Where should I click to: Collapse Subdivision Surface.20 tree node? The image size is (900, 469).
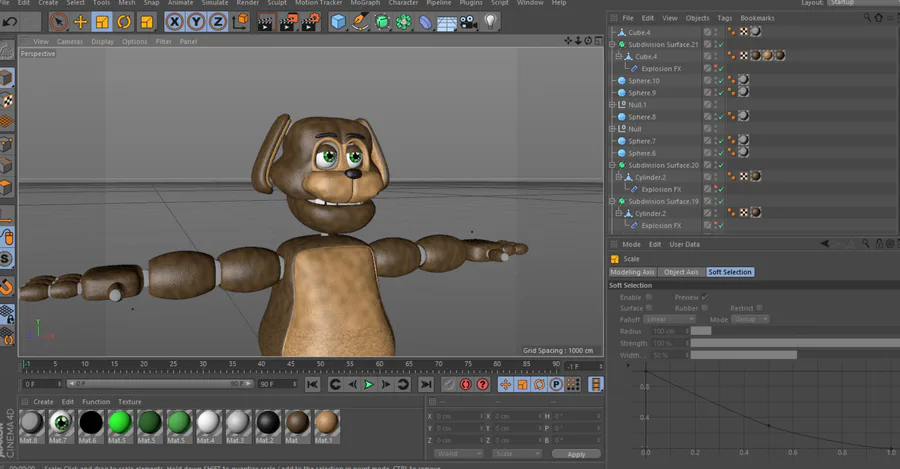pos(612,165)
